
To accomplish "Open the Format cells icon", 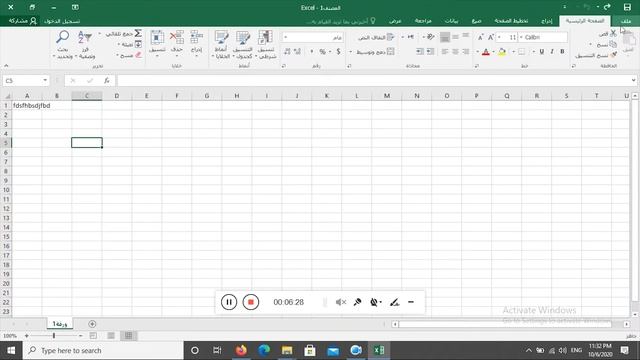I will (x=157, y=38).
